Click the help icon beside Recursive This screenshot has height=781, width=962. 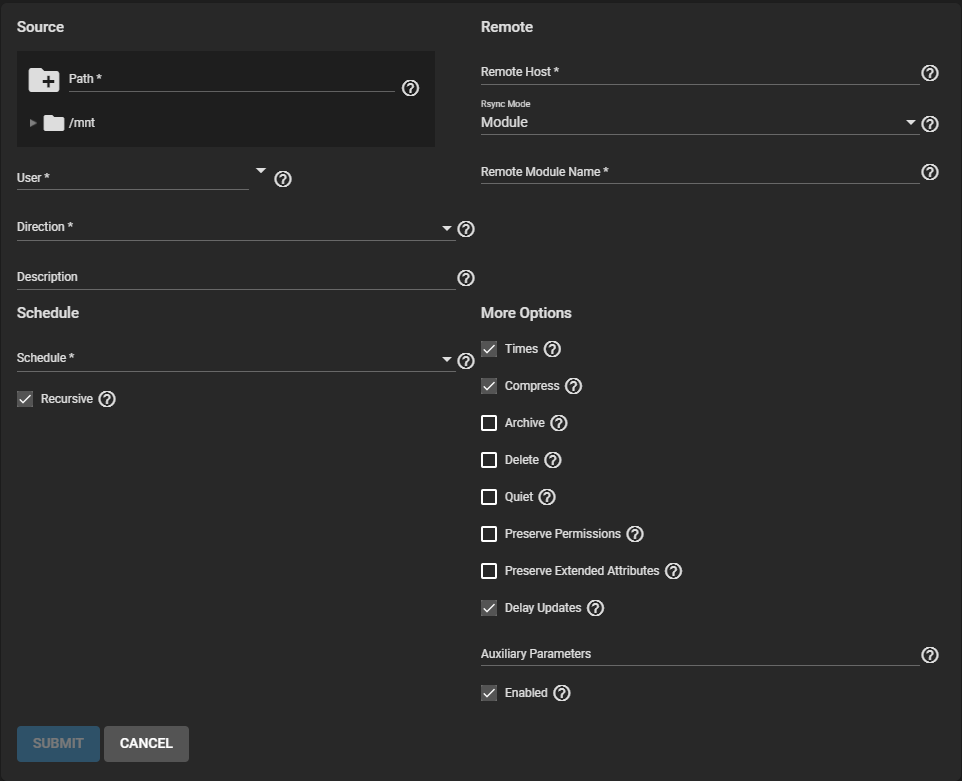(x=108, y=399)
